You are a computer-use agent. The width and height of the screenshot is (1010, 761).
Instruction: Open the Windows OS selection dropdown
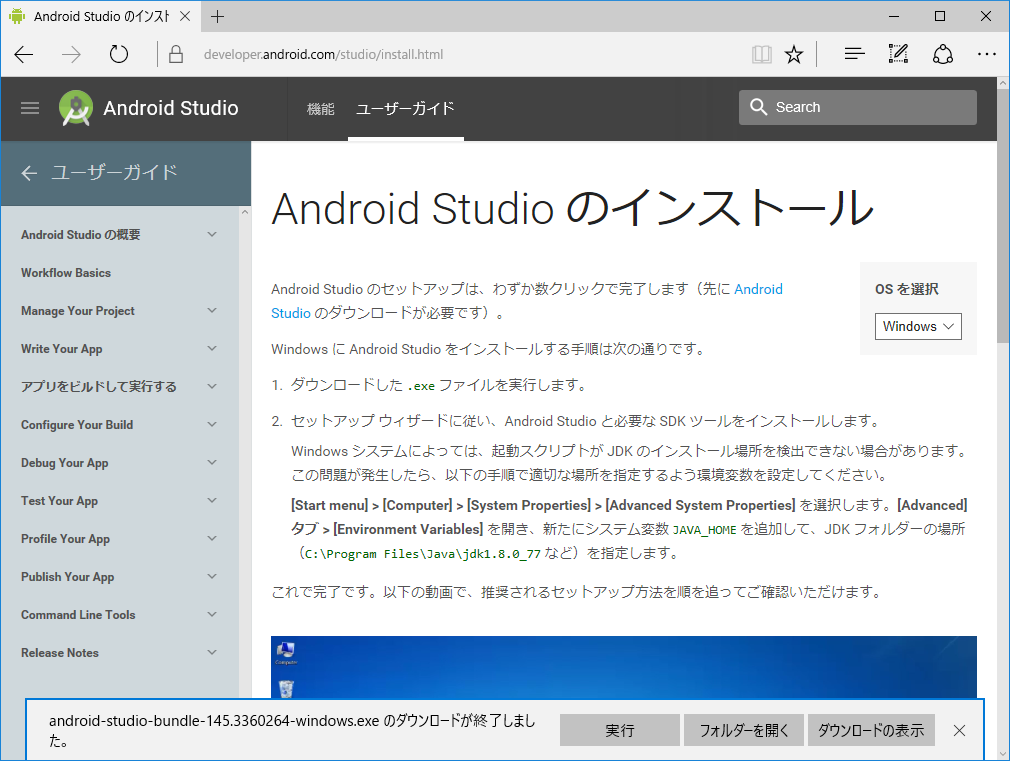pos(918,326)
